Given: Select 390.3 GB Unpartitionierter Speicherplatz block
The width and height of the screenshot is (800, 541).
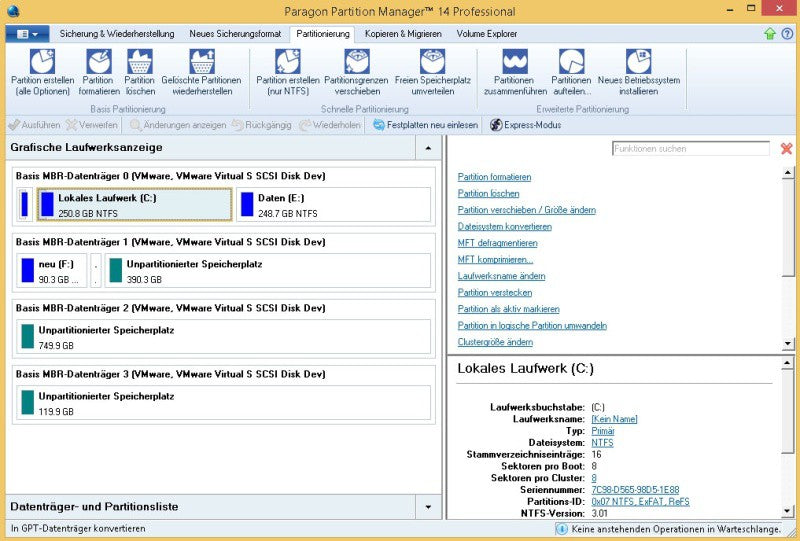Looking at the screenshot, I should point(268,270).
